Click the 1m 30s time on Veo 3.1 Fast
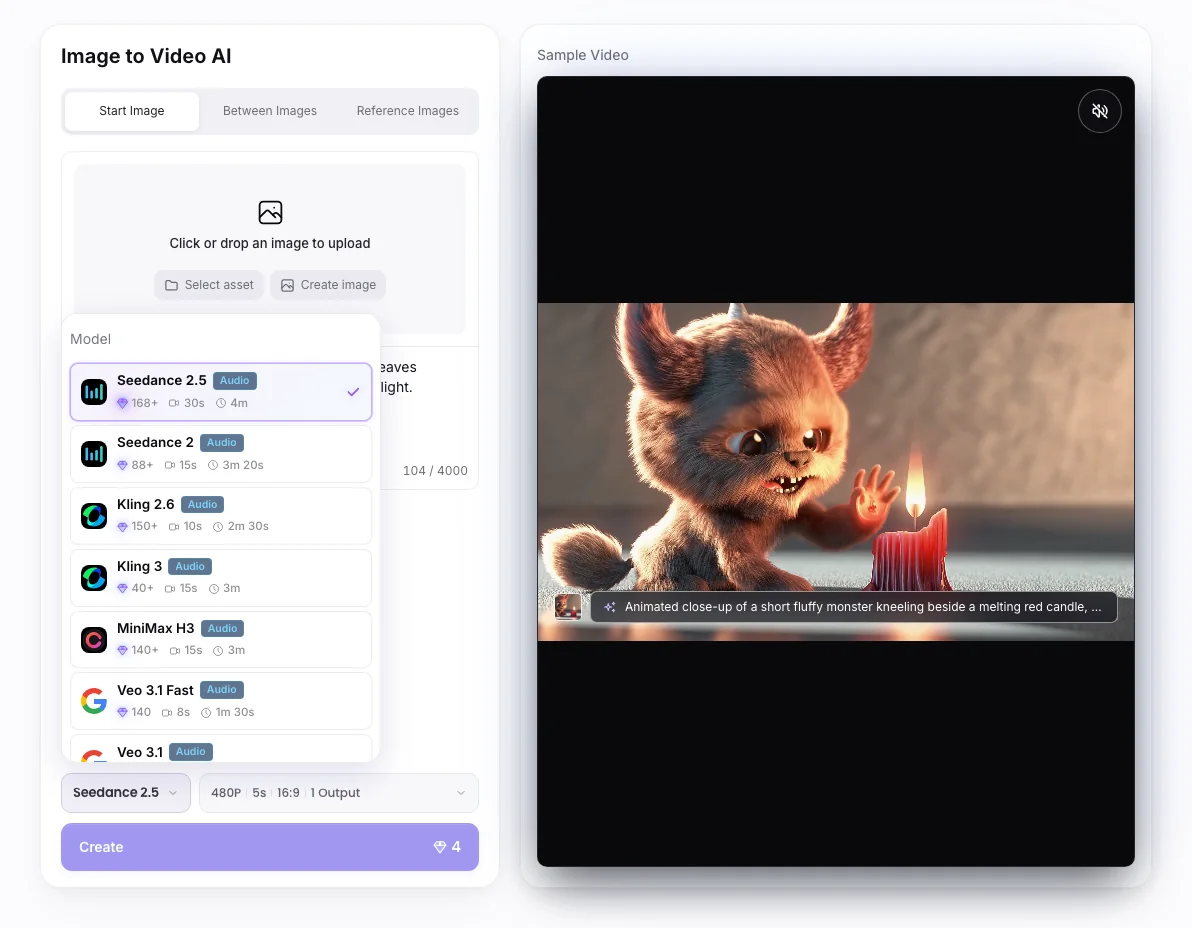This screenshot has height=928, width=1192. coord(234,712)
